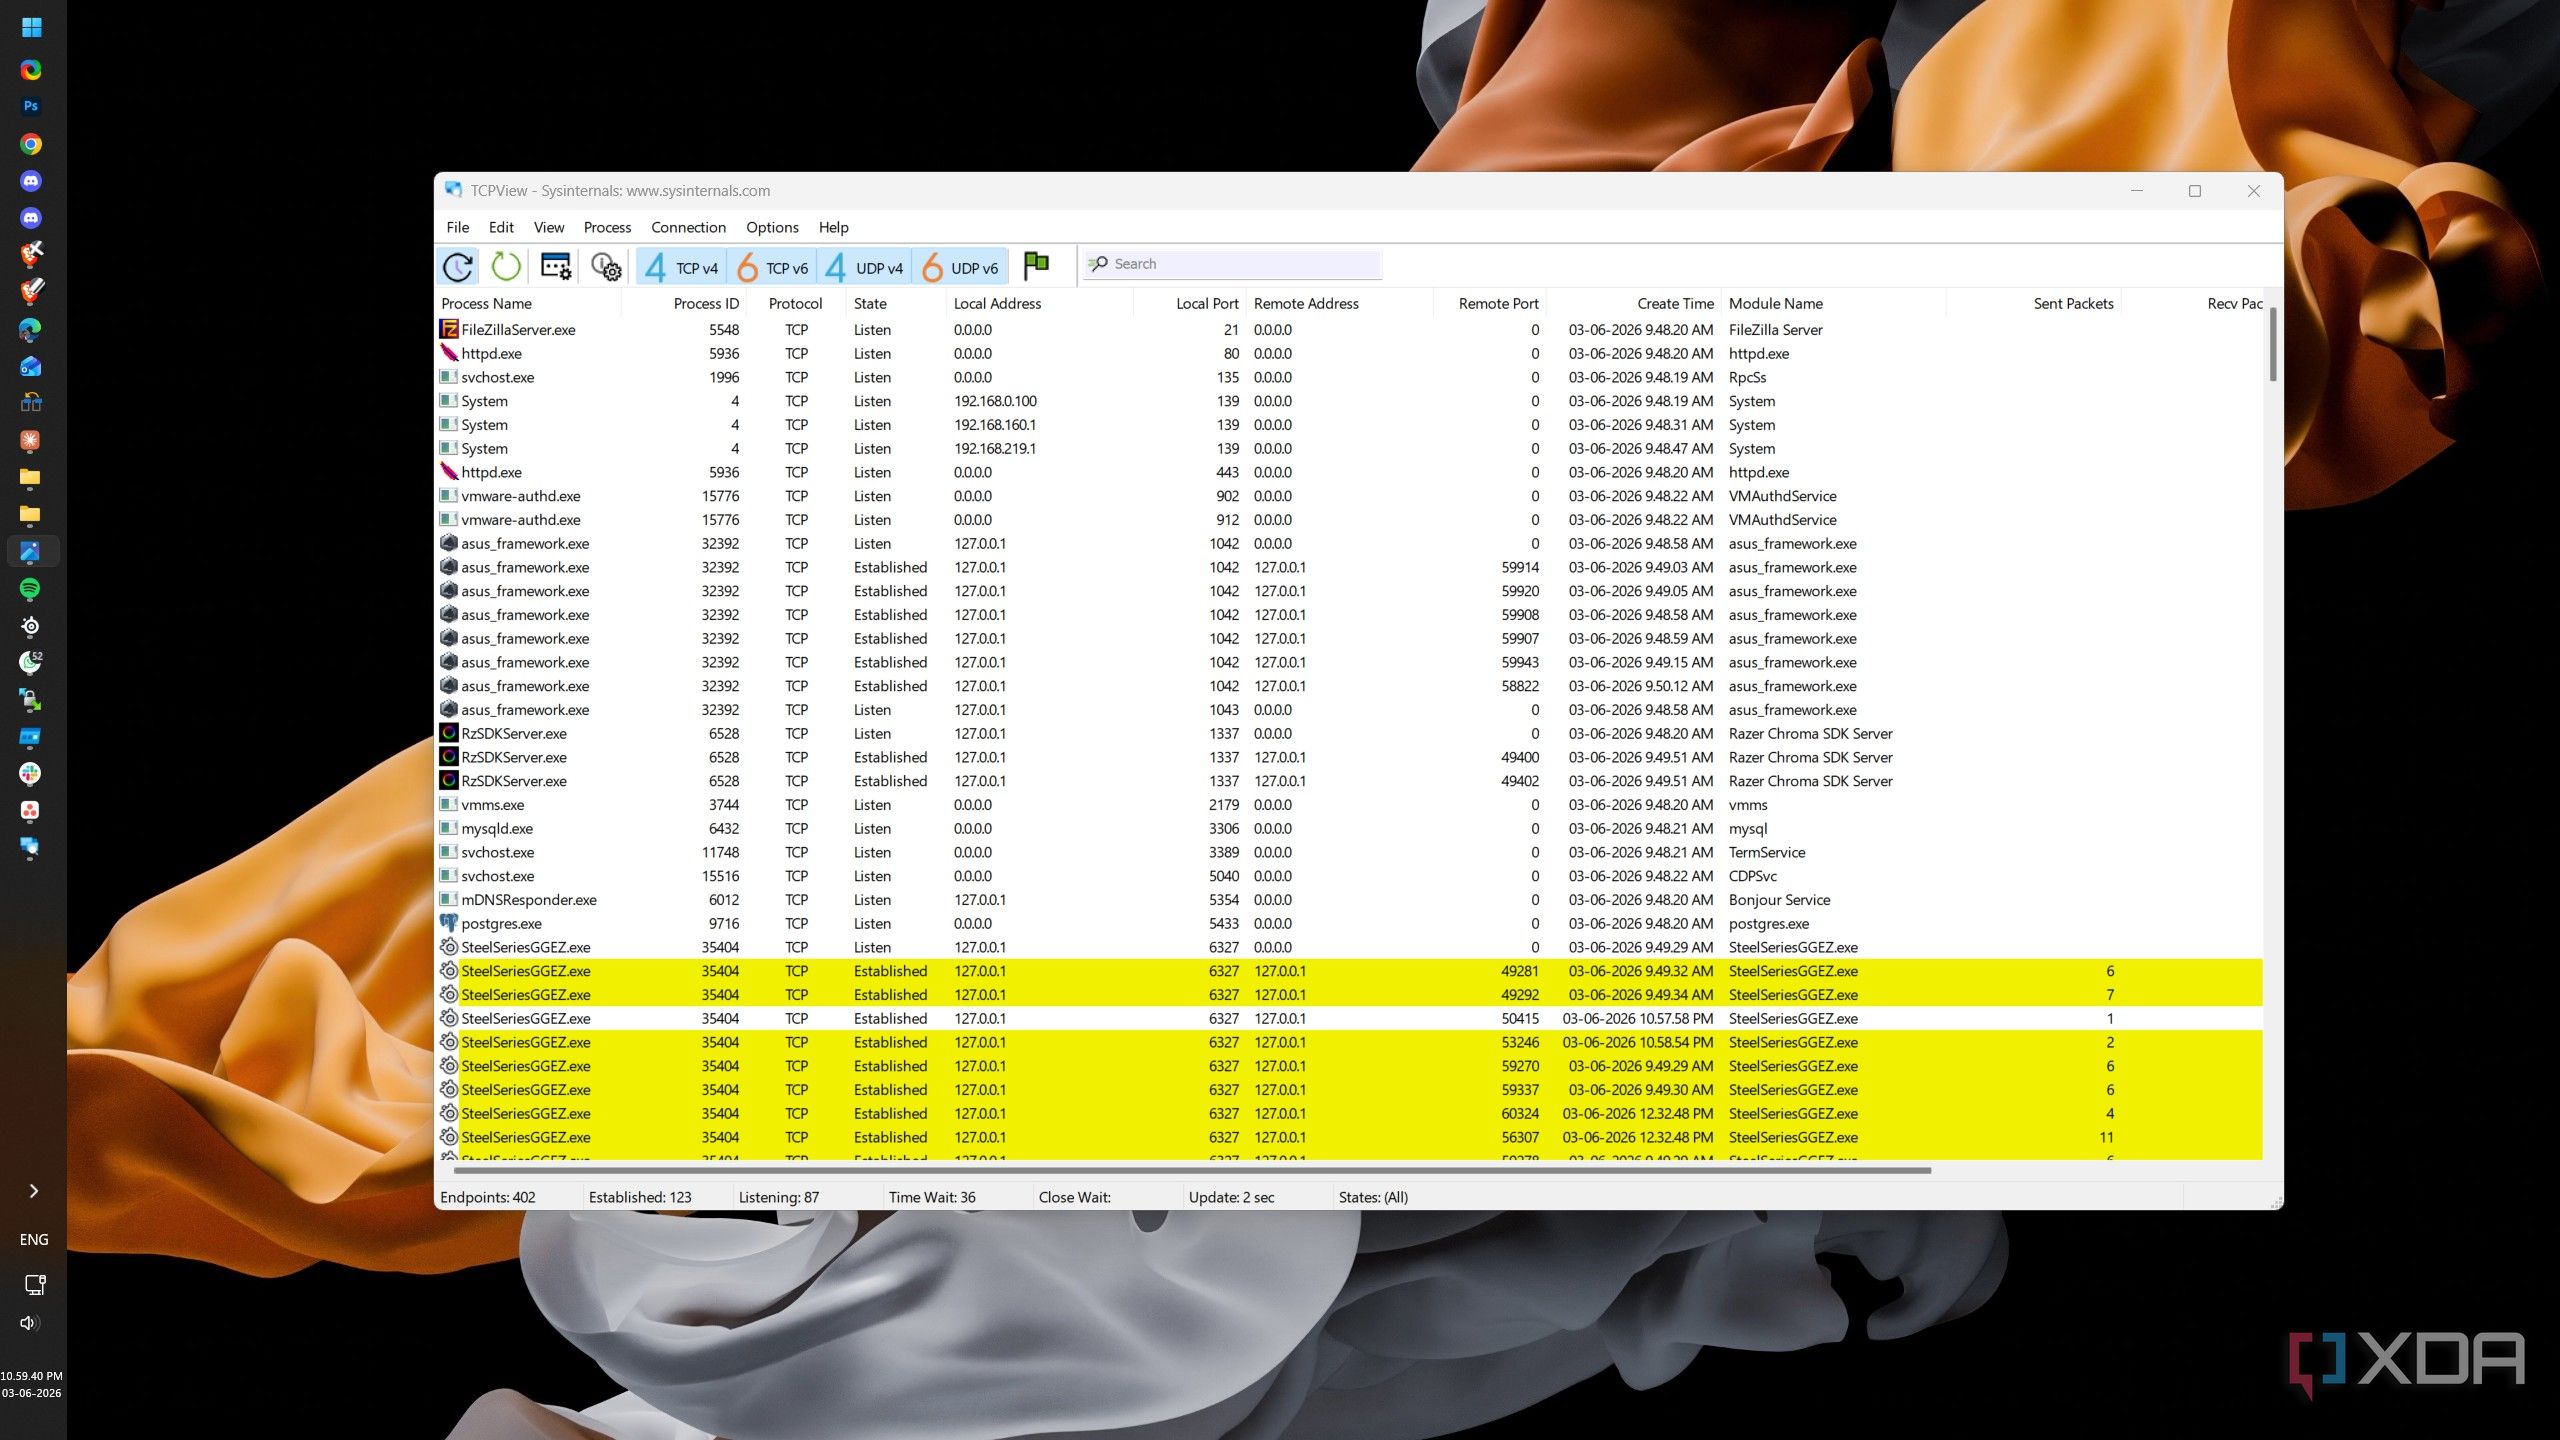Click the green flag states filter icon
2560x1440 pixels.
point(1036,266)
